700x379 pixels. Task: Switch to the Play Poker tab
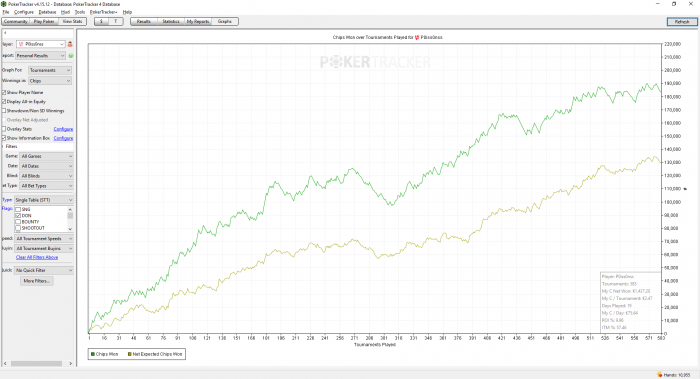click(x=44, y=21)
